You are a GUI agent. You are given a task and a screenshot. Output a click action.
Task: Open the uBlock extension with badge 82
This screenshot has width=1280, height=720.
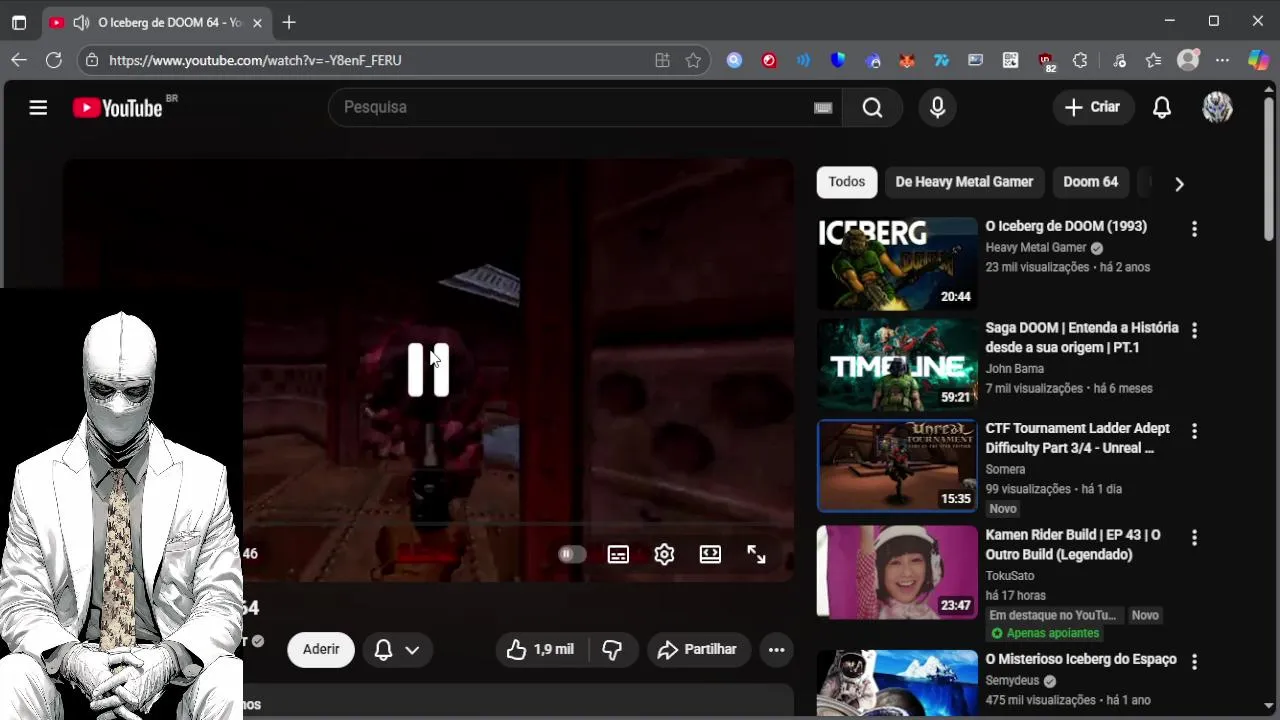click(1046, 62)
